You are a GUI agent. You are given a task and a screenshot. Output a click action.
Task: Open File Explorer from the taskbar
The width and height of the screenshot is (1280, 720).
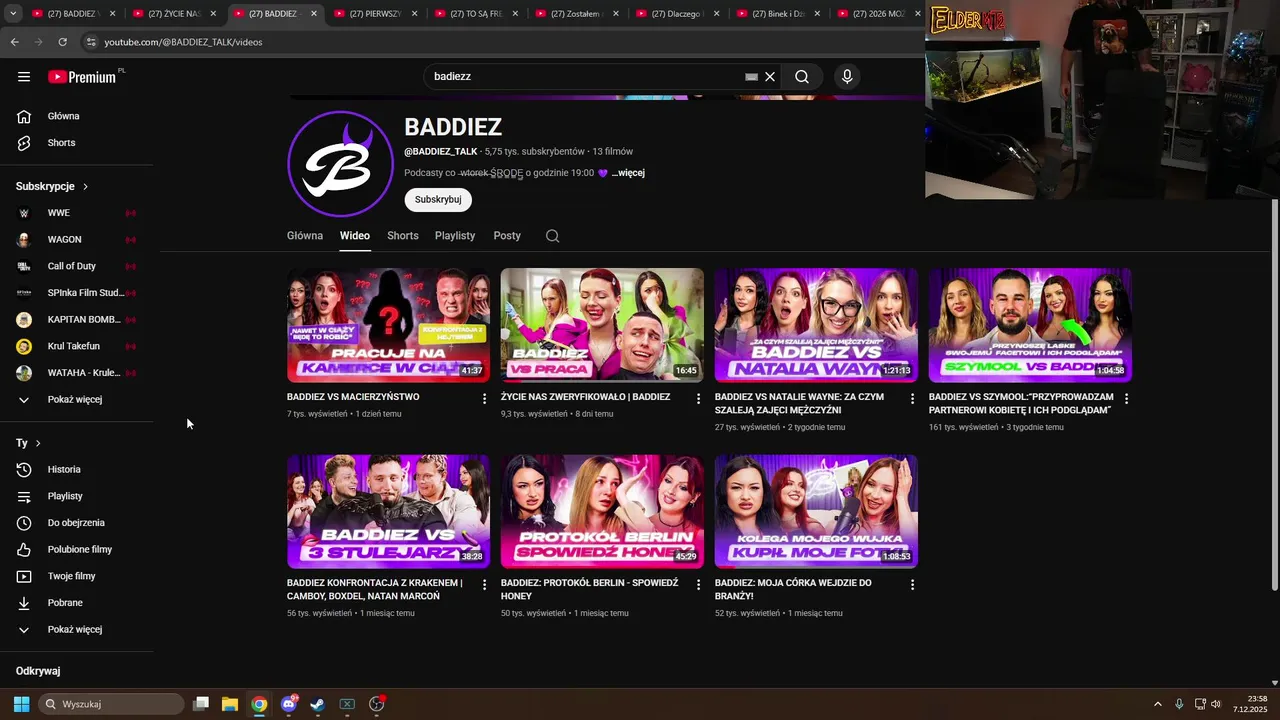coord(230,704)
